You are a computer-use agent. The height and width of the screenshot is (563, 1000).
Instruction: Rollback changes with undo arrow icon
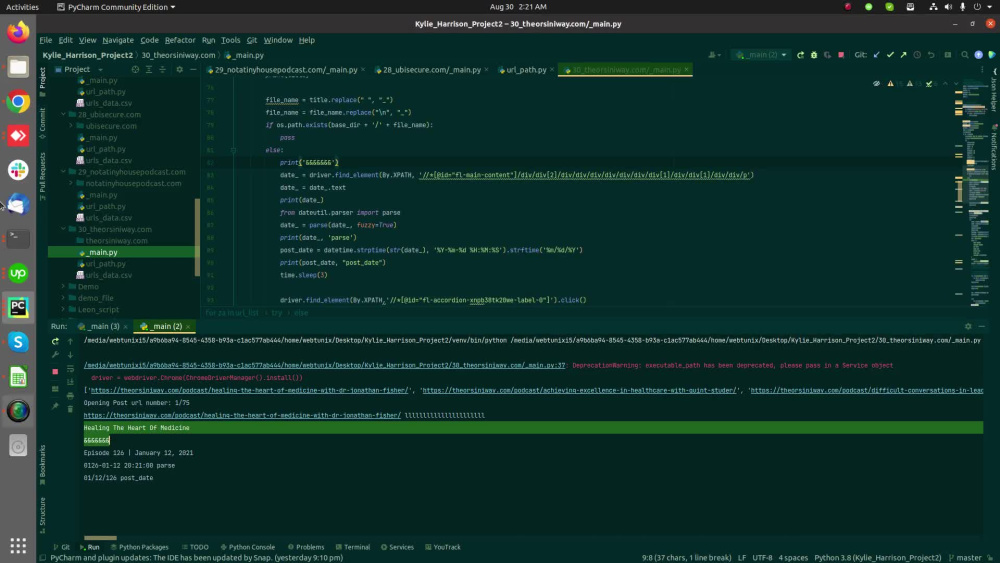tap(931, 55)
